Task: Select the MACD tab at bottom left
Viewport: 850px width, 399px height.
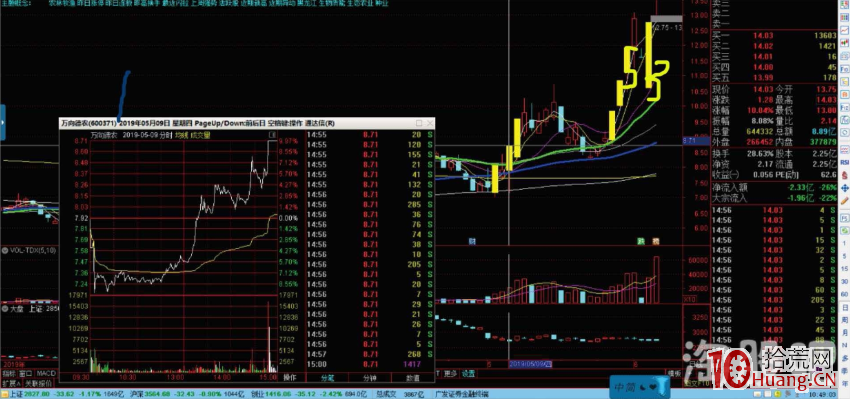Action: (46, 374)
